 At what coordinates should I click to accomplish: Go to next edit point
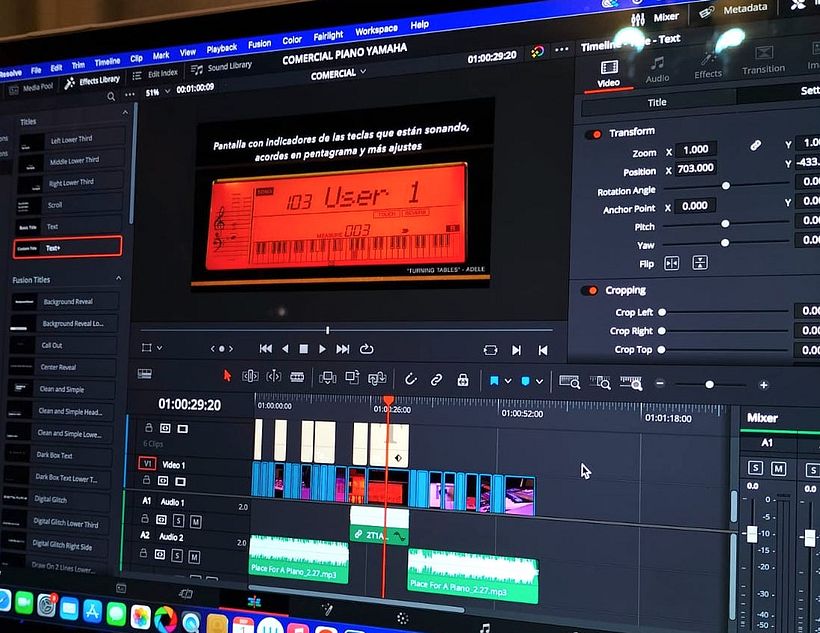click(516, 350)
